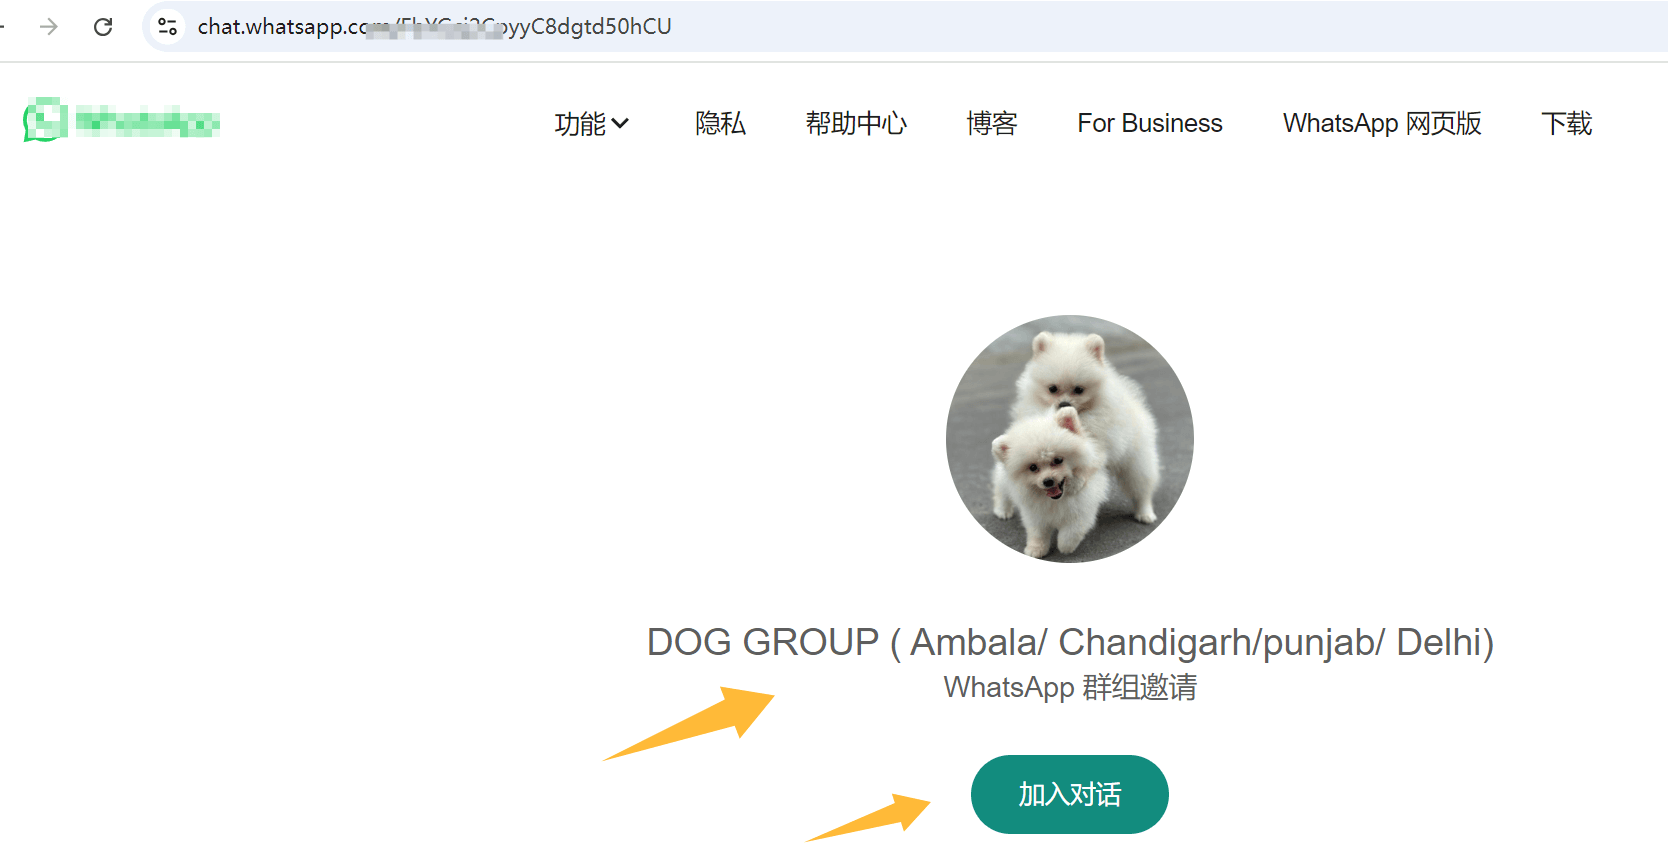
Task: Click the lower orange arrow near 加入对话
Action: tap(869, 817)
